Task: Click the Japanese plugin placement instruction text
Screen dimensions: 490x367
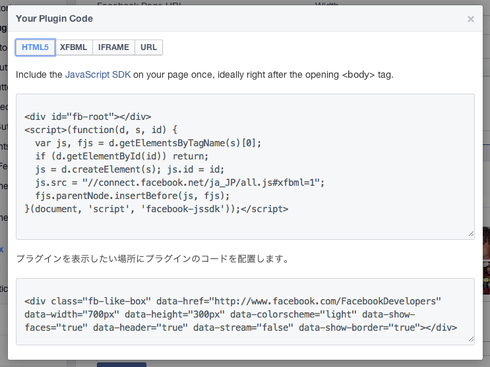Action: click(153, 259)
